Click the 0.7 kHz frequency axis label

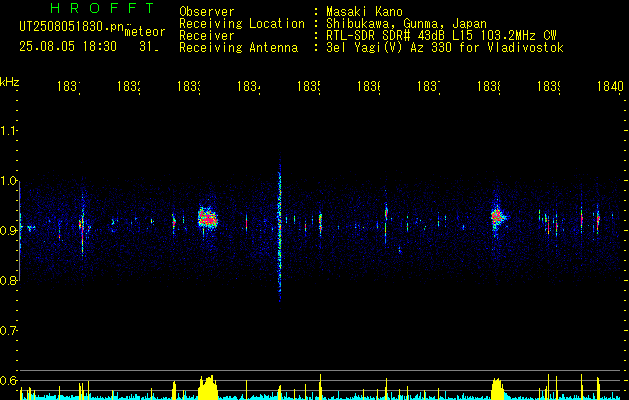(x=9, y=331)
